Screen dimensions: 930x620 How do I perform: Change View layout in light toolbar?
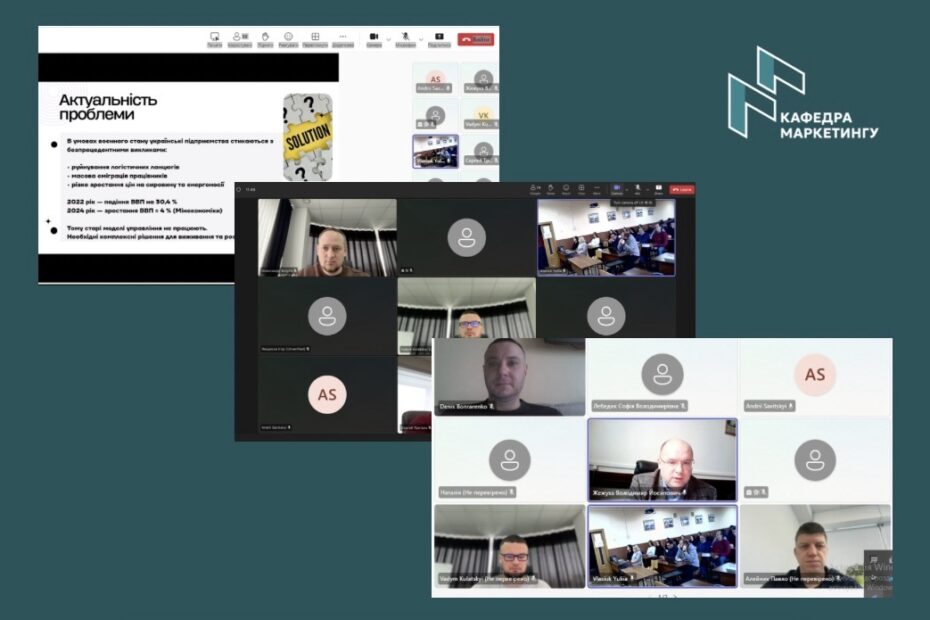pos(315,39)
